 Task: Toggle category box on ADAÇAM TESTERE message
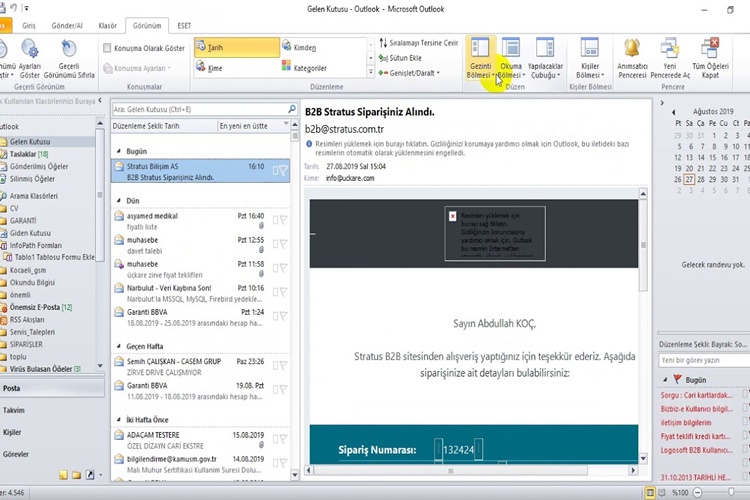[276, 439]
